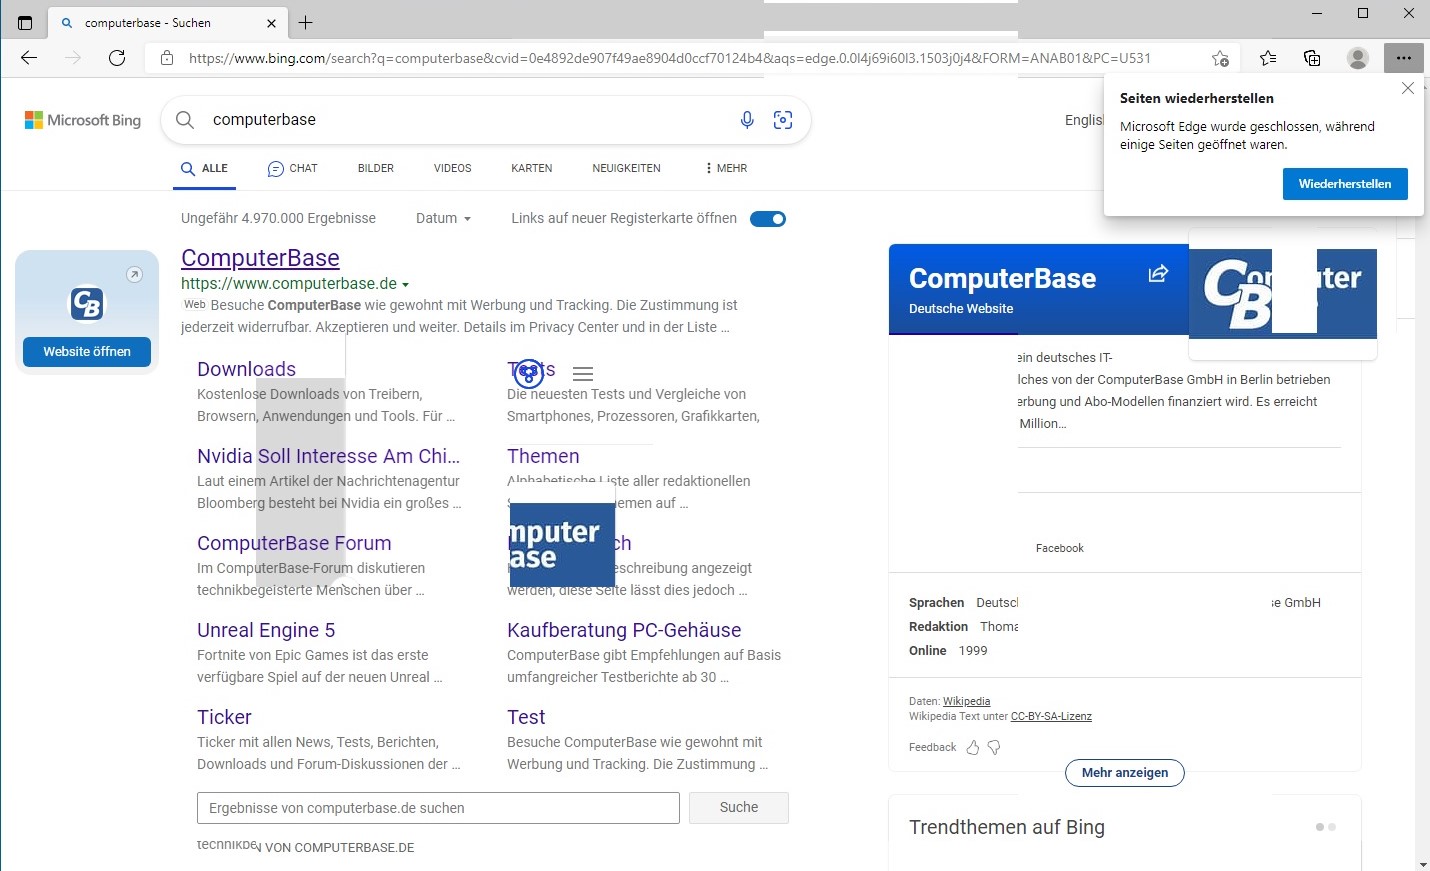The height and width of the screenshot is (871, 1430).
Task: Toggle Links auf neuer Registerkarte öffnen
Action: pyautogui.click(x=768, y=219)
